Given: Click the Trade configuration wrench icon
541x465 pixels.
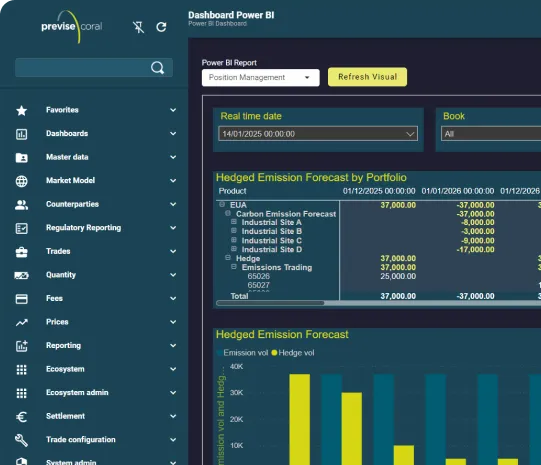Looking at the screenshot, I should [21, 440].
